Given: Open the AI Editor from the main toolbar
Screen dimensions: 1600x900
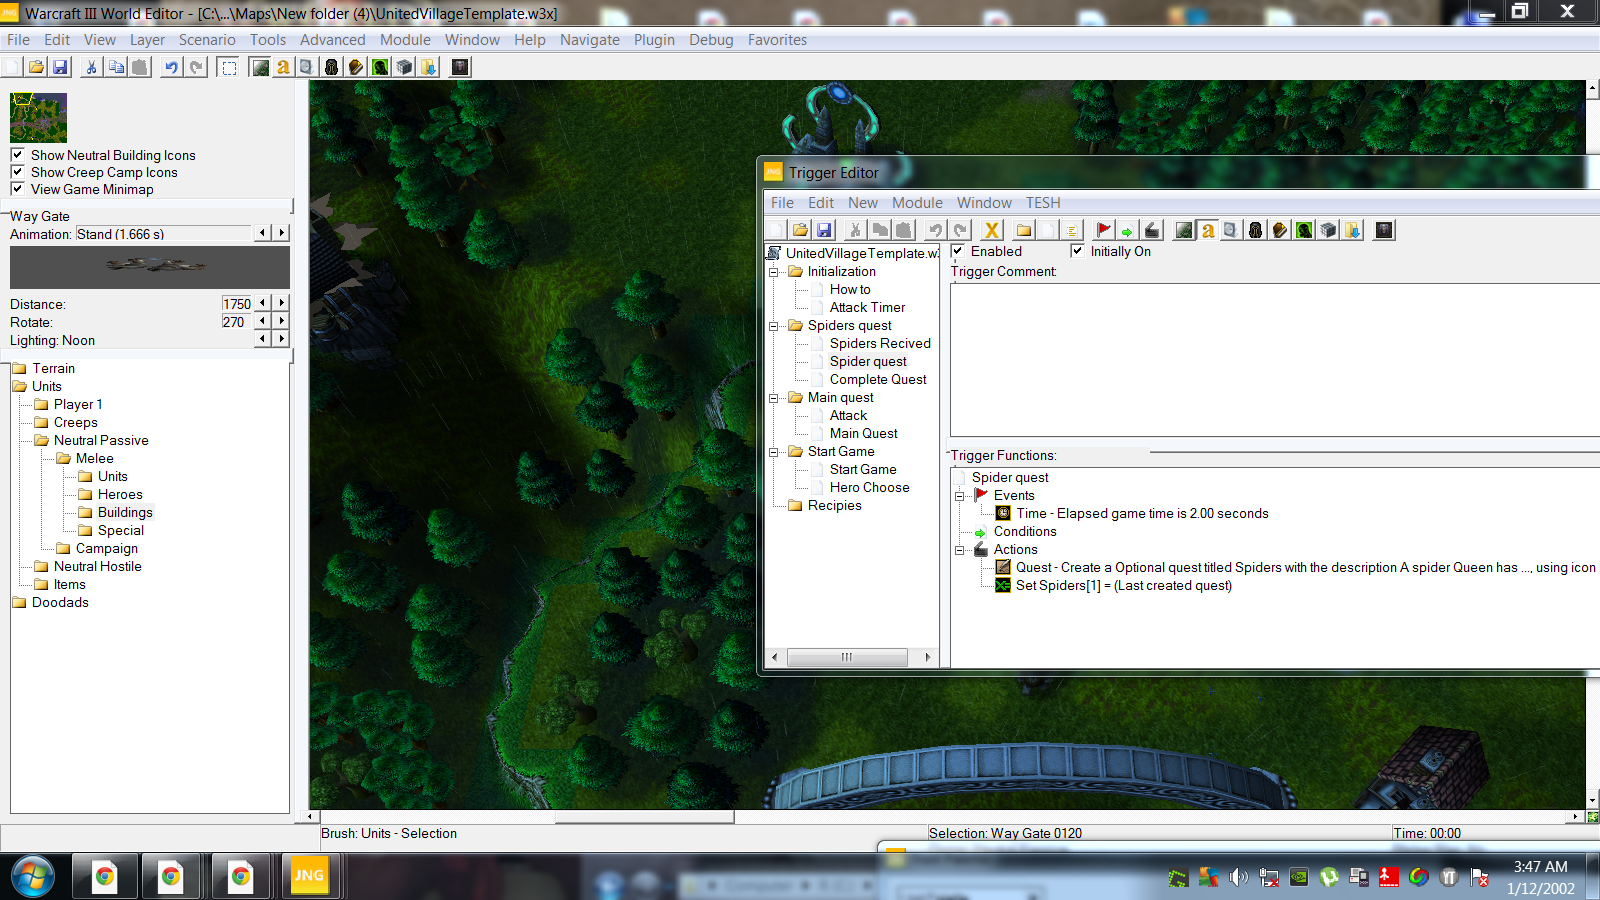Looking at the screenshot, I should (380, 67).
